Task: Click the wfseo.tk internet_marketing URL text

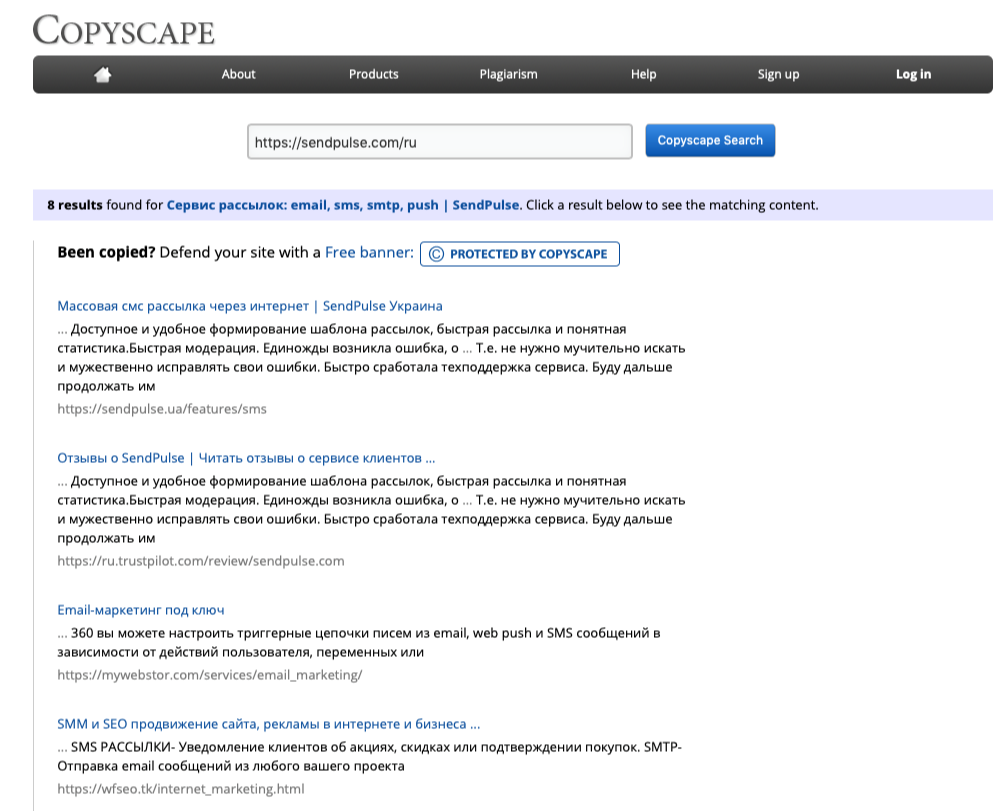Action: pos(180,789)
